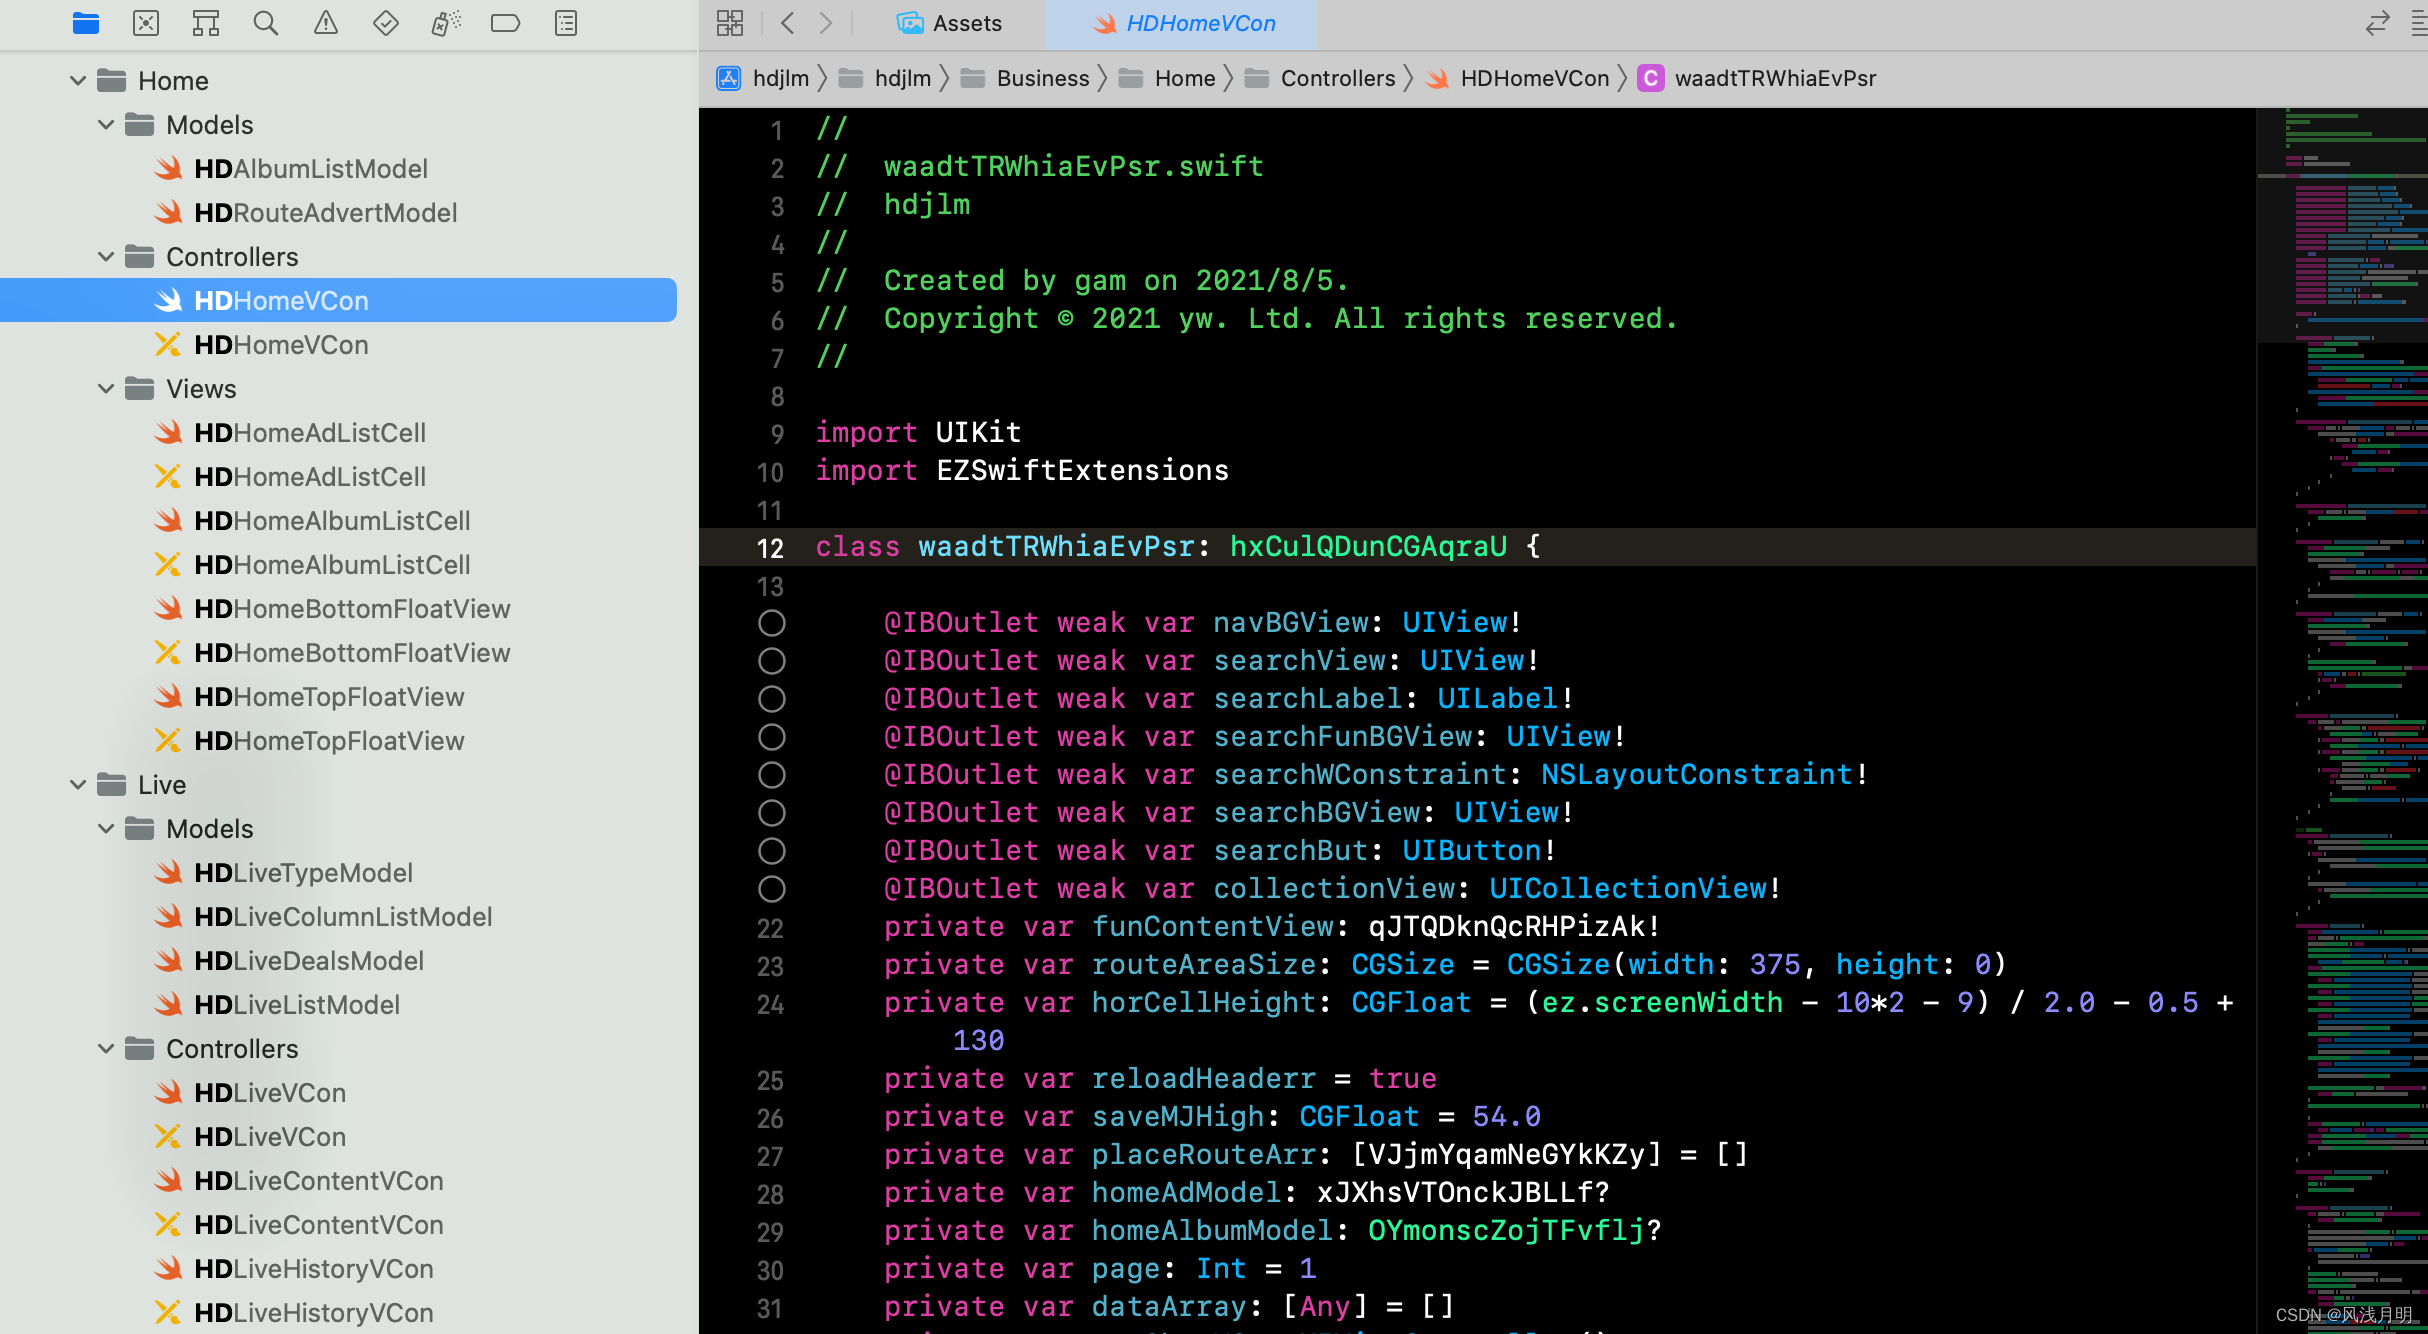The width and height of the screenshot is (2428, 1334).
Task: Toggle outlet connection circle for searchBGView
Action: (x=772, y=813)
